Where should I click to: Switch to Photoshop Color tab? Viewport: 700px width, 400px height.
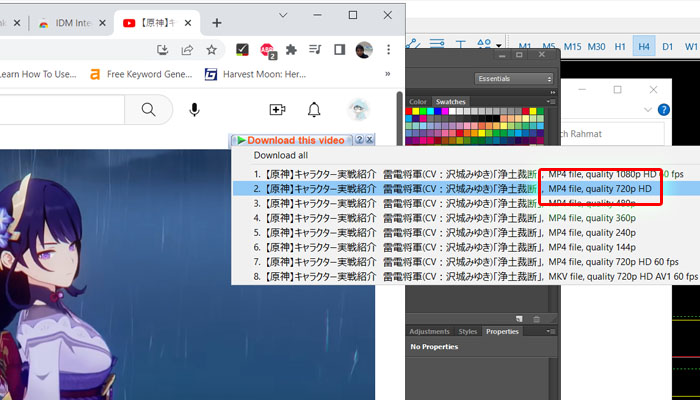[418, 102]
